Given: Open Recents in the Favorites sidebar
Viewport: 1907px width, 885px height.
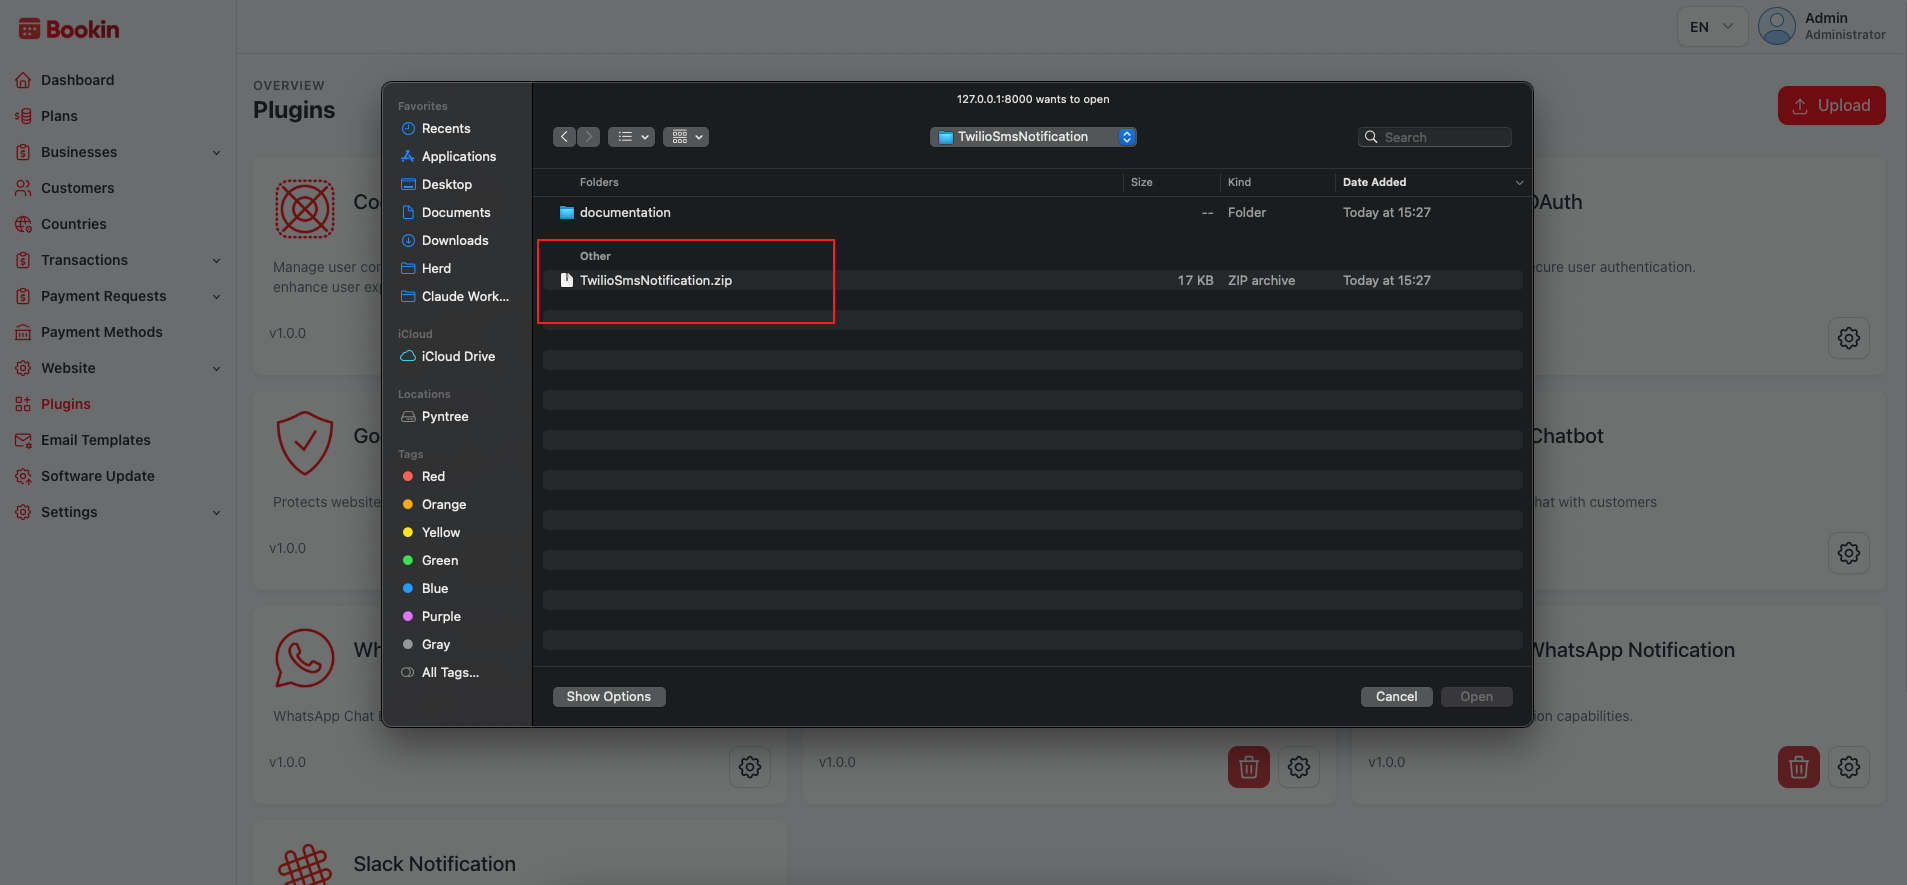Looking at the screenshot, I should click(446, 129).
